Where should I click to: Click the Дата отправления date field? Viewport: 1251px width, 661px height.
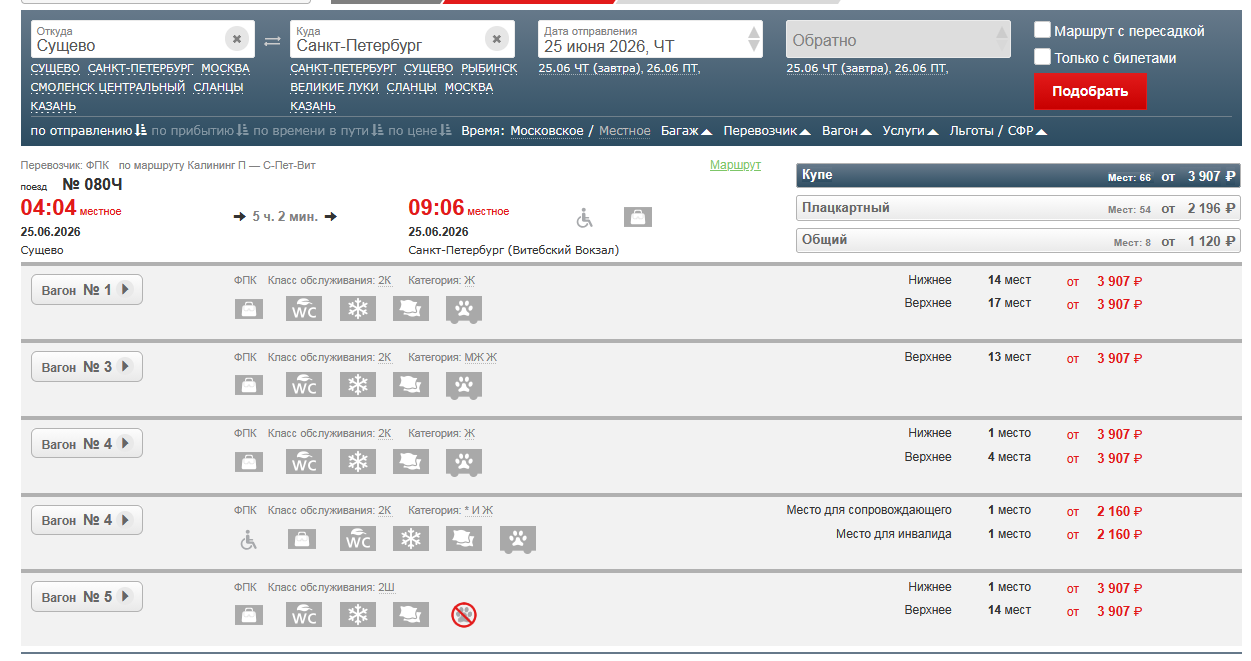[650, 39]
